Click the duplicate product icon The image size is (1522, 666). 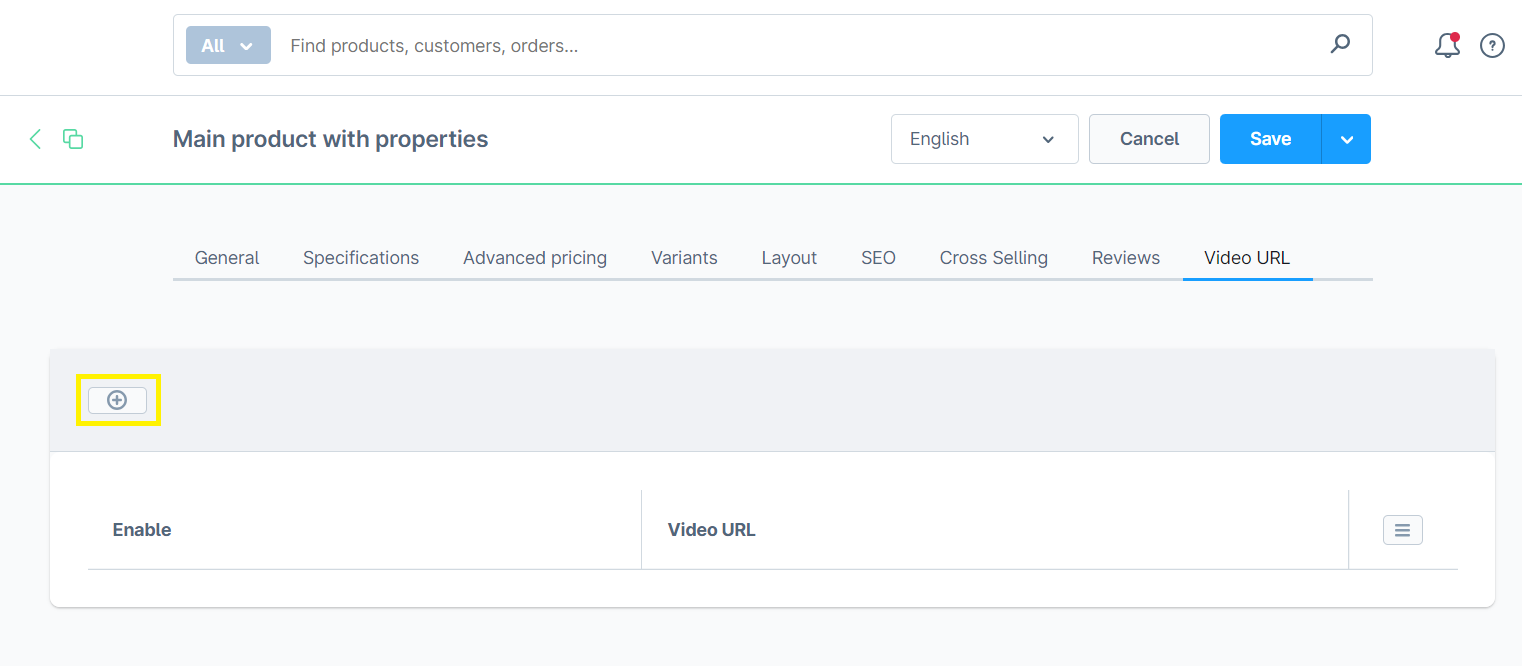coord(73,139)
